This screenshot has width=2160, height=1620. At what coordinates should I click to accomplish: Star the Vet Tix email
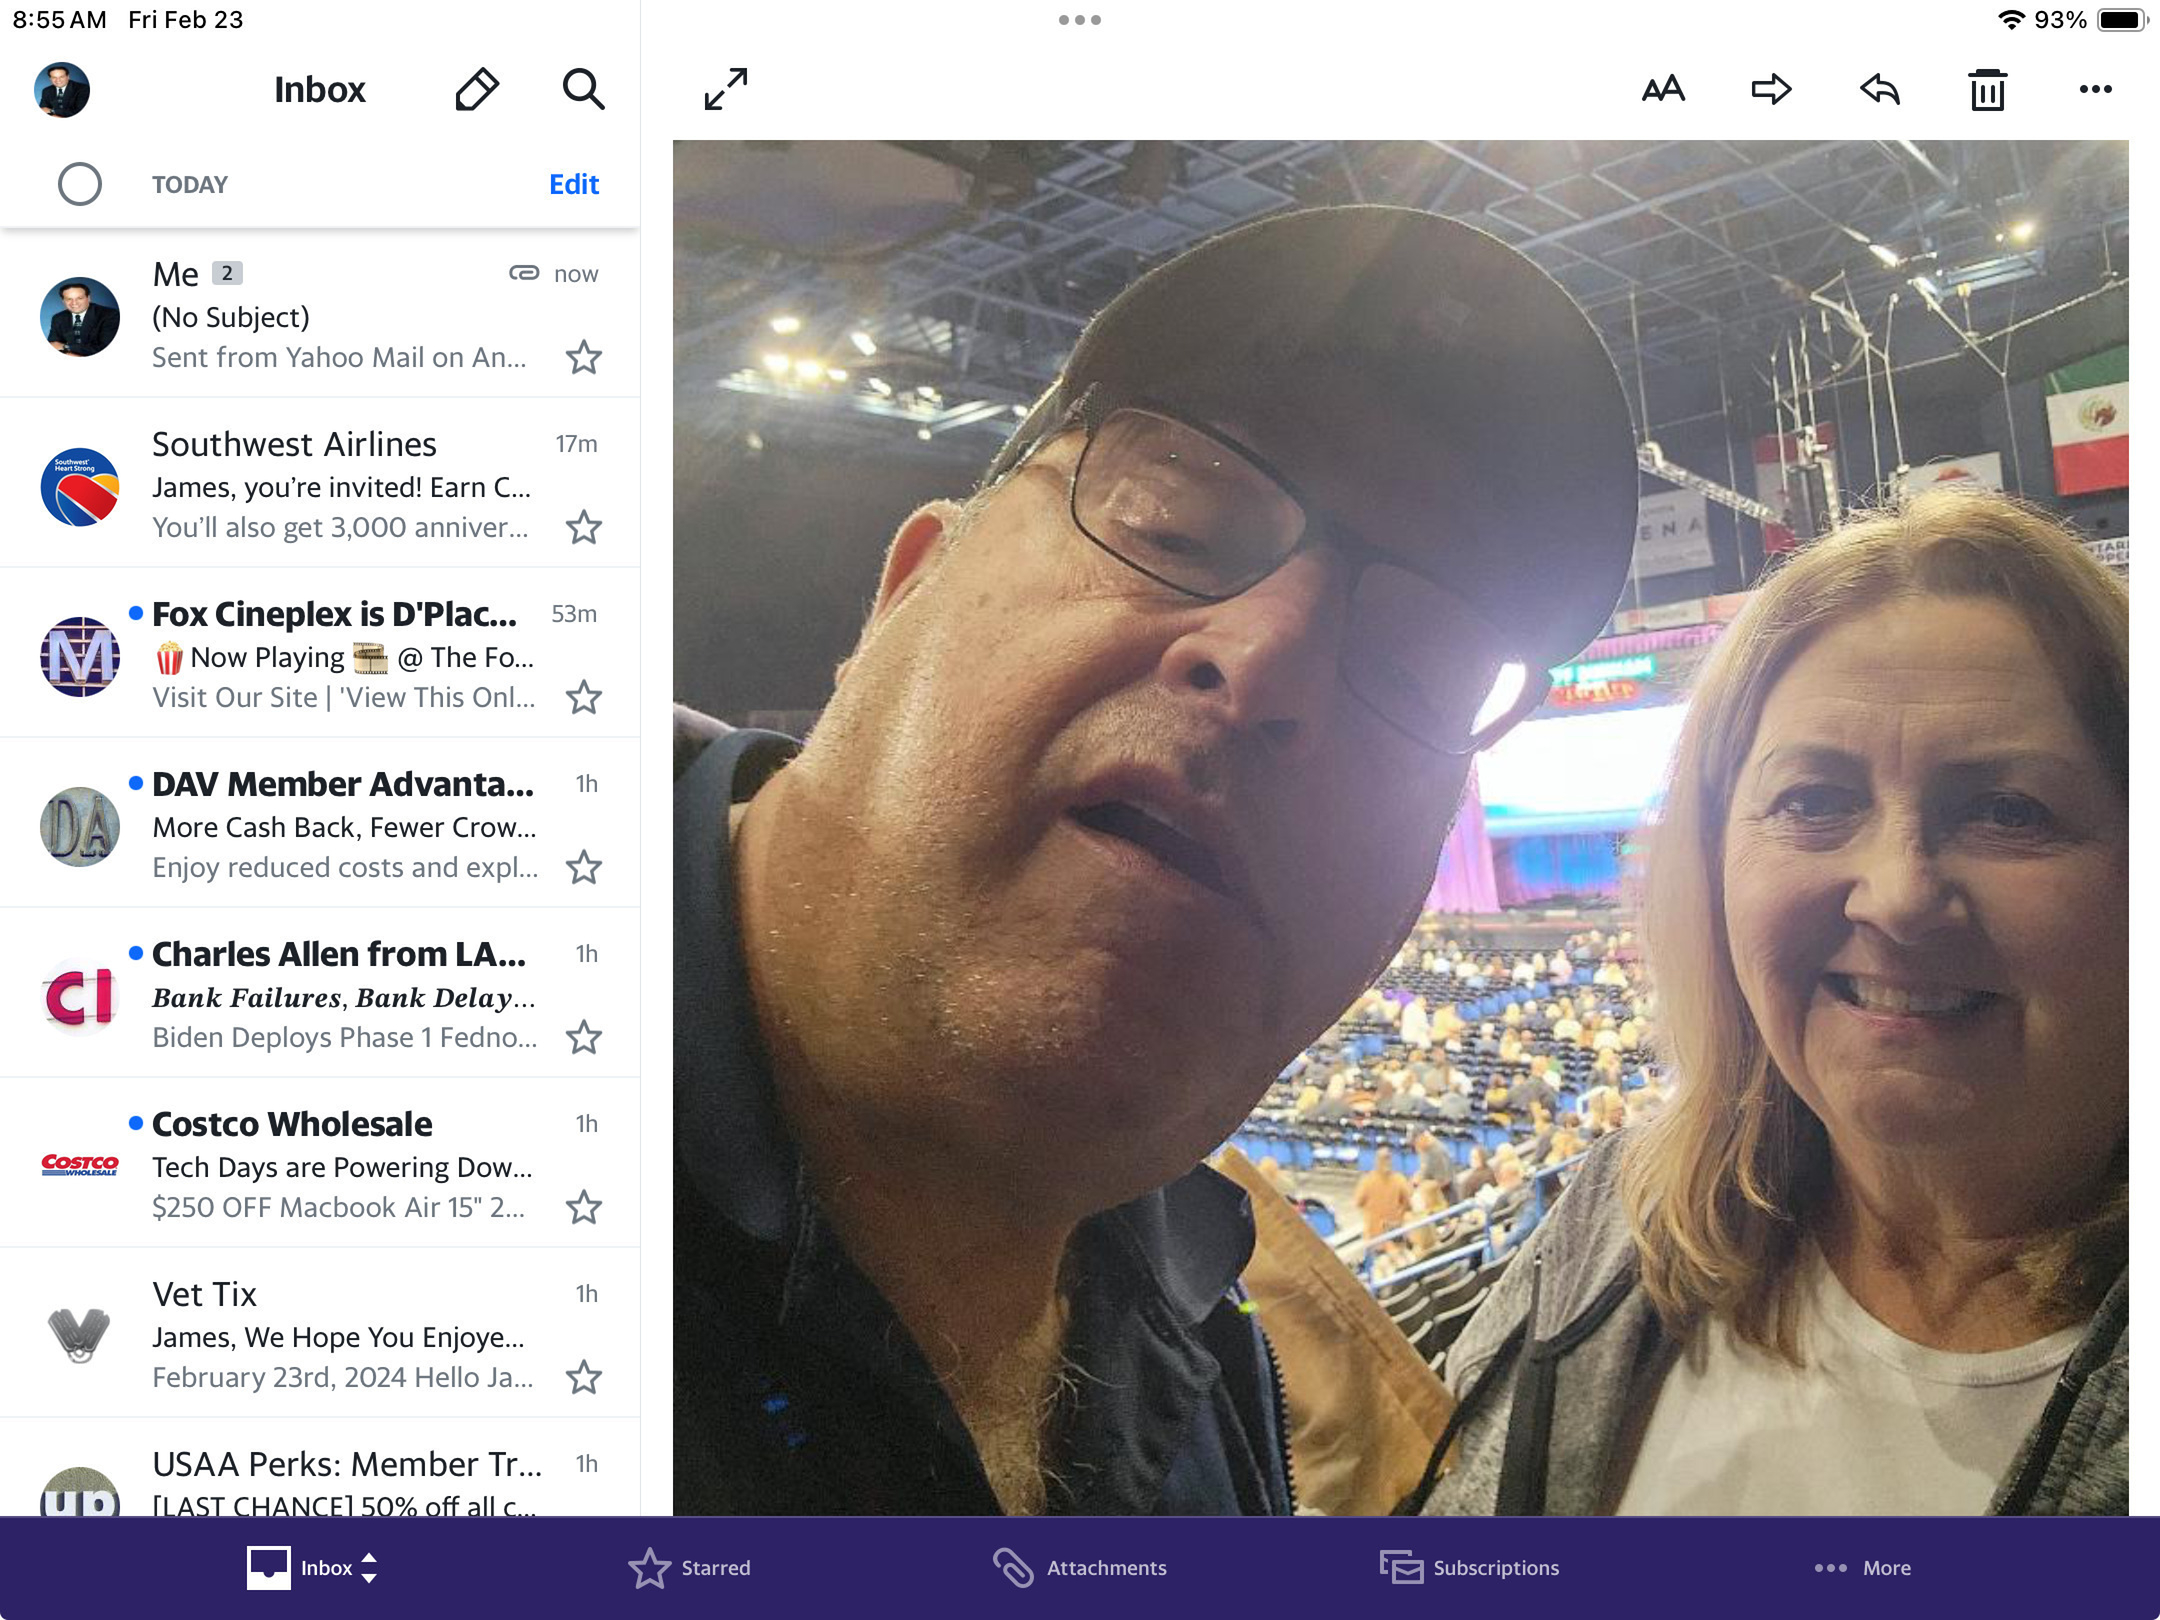584,1377
